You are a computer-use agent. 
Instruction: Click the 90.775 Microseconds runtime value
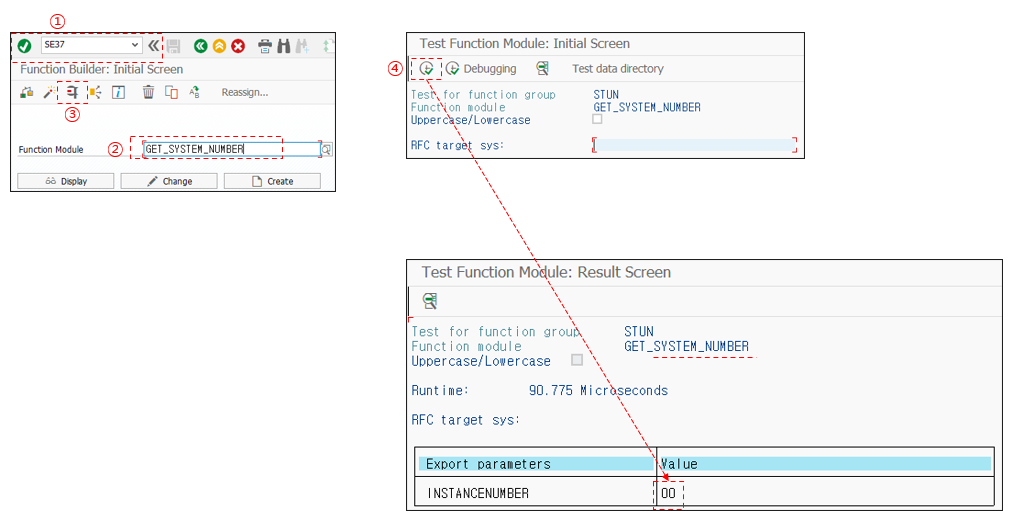598,390
